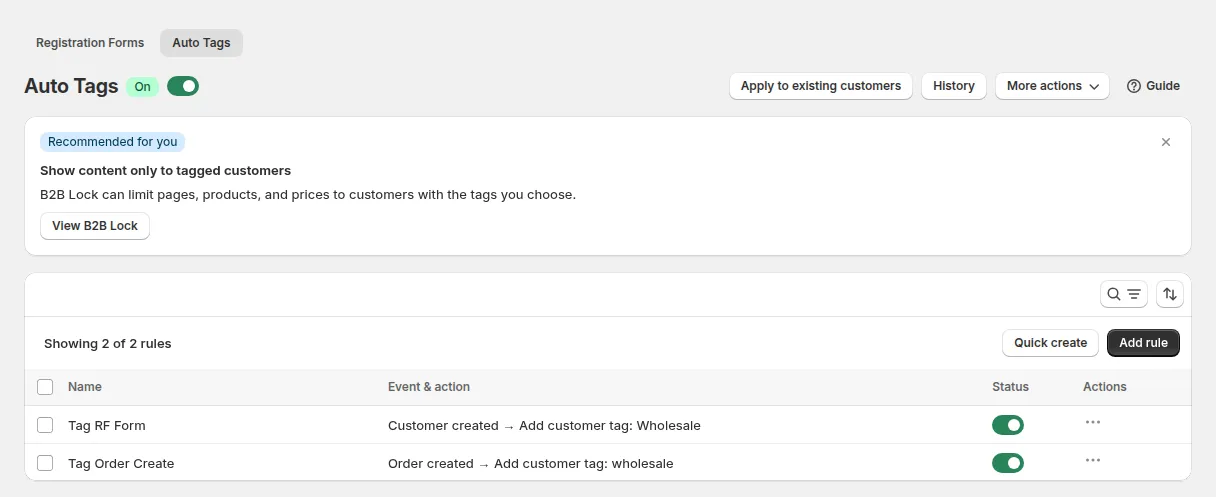The width and height of the screenshot is (1216, 497).
Task: Click the Status column header
Action: (1010, 387)
